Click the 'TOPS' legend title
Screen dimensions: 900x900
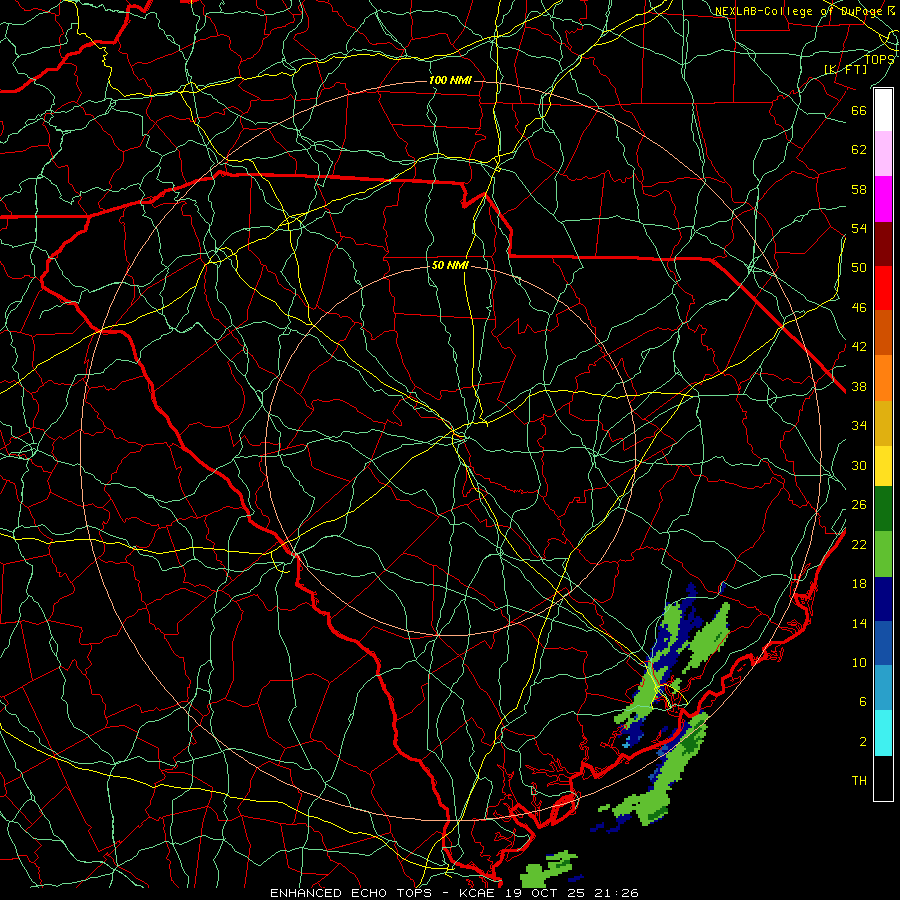tap(879, 59)
